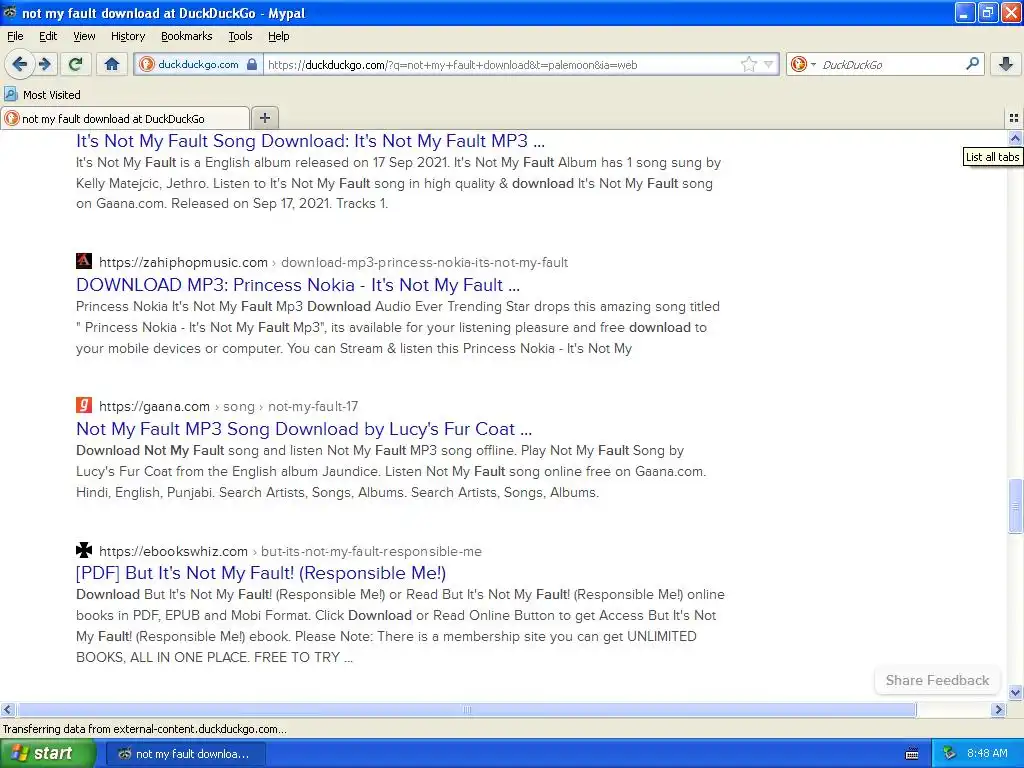
Task: Select the 'not my fault download at DuckDuckGo' tab
Action: click(125, 118)
